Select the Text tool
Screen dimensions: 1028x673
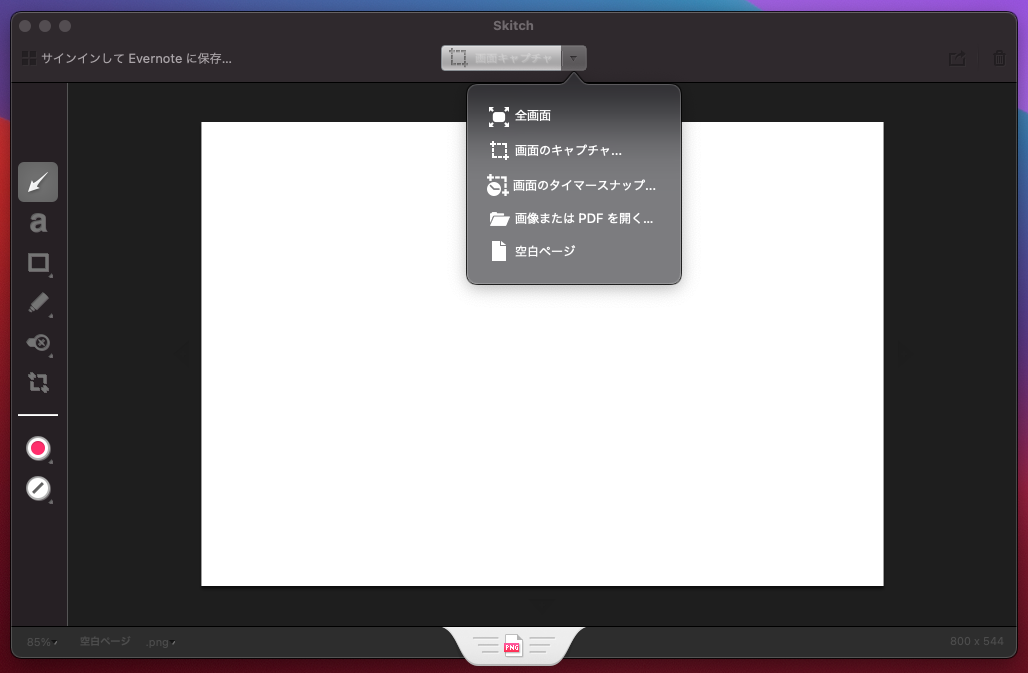(37, 222)
